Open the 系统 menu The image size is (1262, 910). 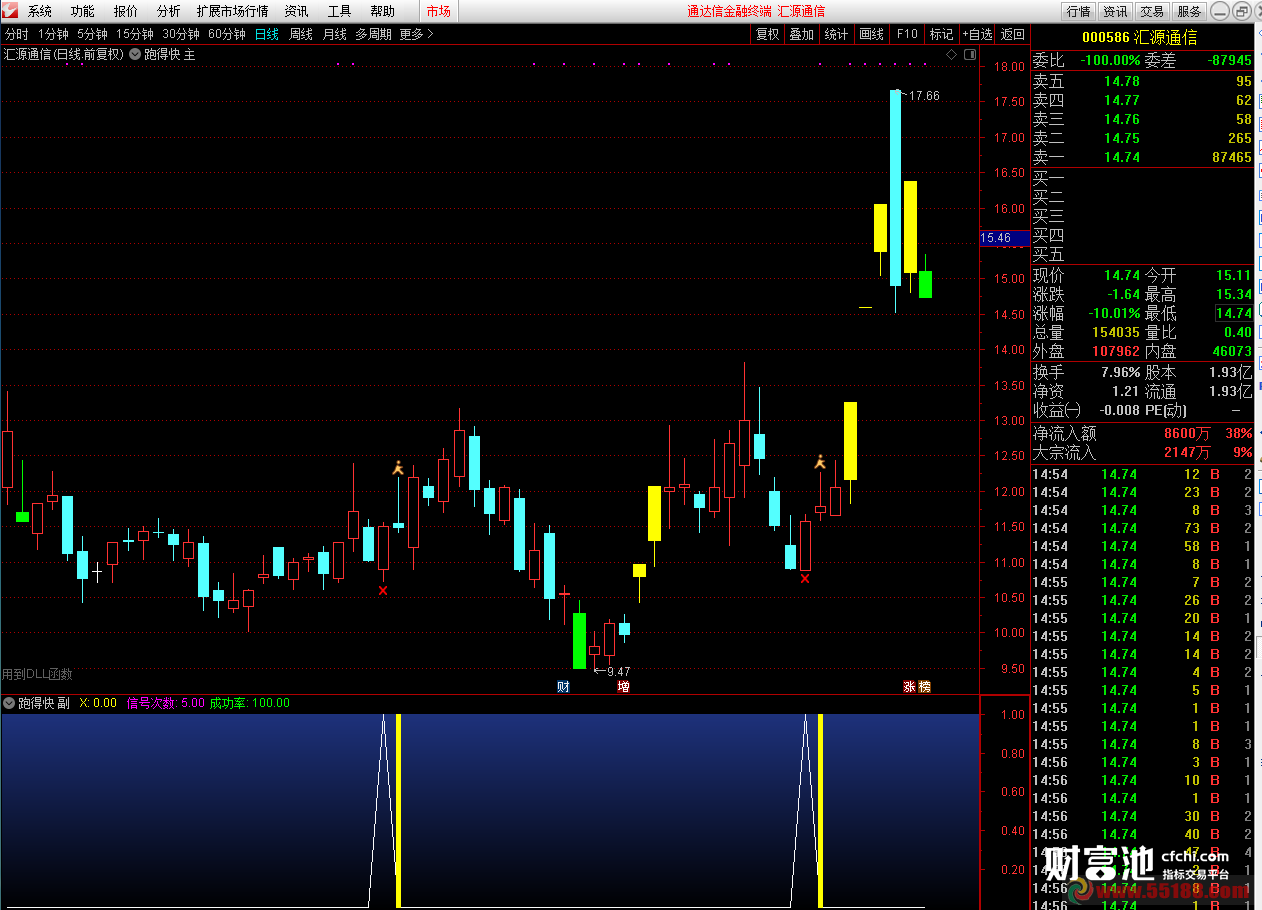coord(40,11)
